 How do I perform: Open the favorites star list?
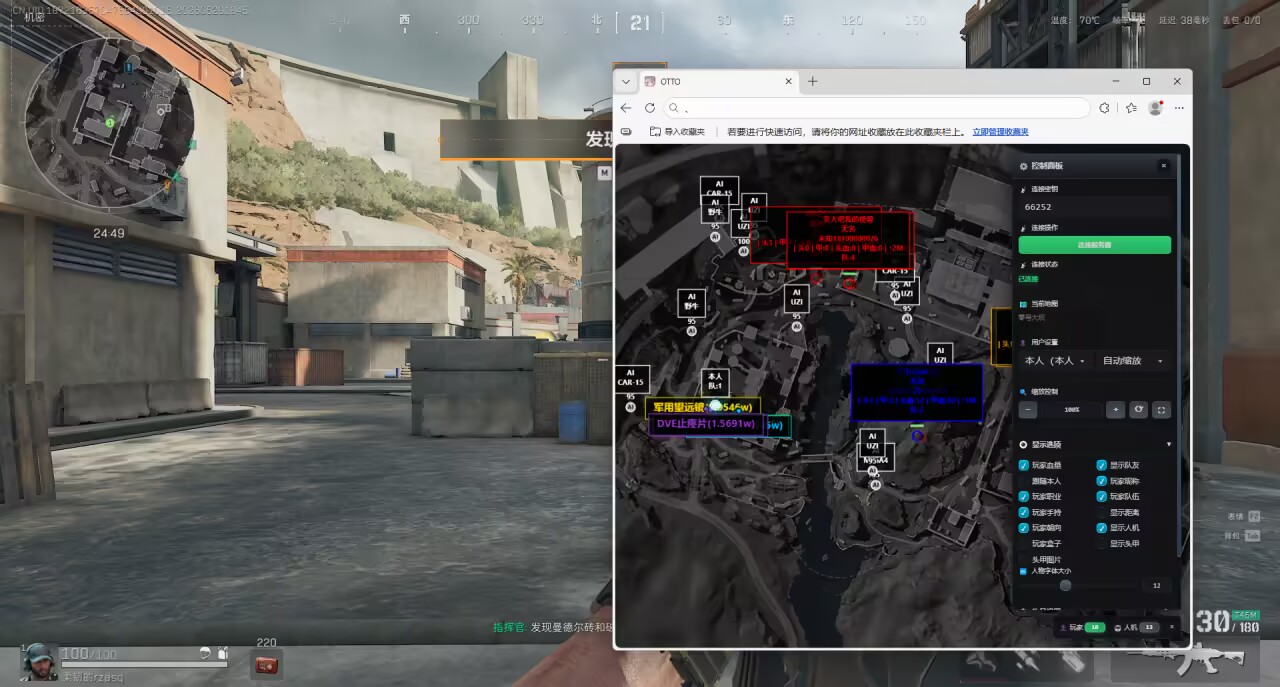1131,108
